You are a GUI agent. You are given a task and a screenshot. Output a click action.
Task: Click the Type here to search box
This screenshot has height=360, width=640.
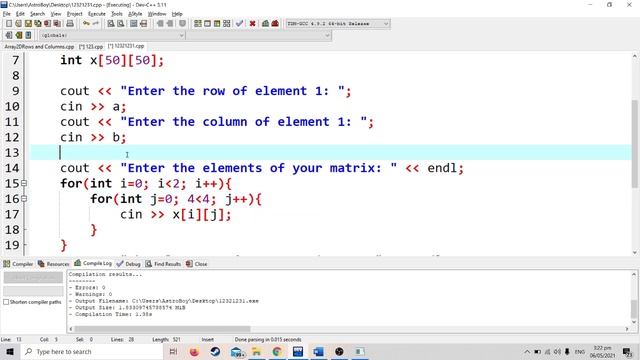tap(92, 351)
